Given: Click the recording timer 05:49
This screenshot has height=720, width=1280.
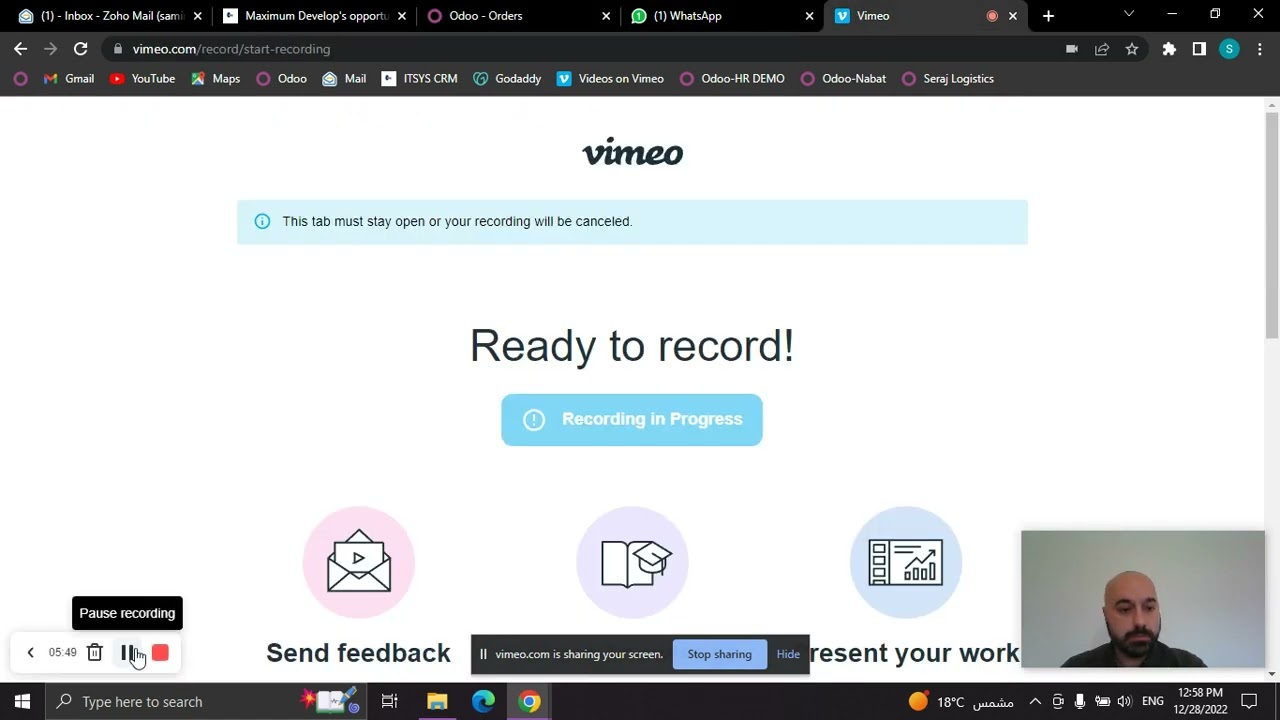Looking at the screenshot, I should (62, 653).
